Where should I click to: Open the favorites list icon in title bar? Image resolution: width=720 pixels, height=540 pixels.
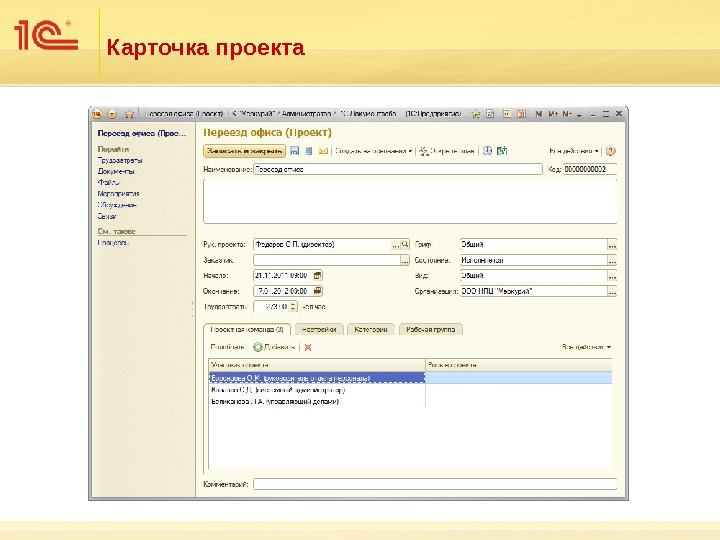[x=476, y=114]
